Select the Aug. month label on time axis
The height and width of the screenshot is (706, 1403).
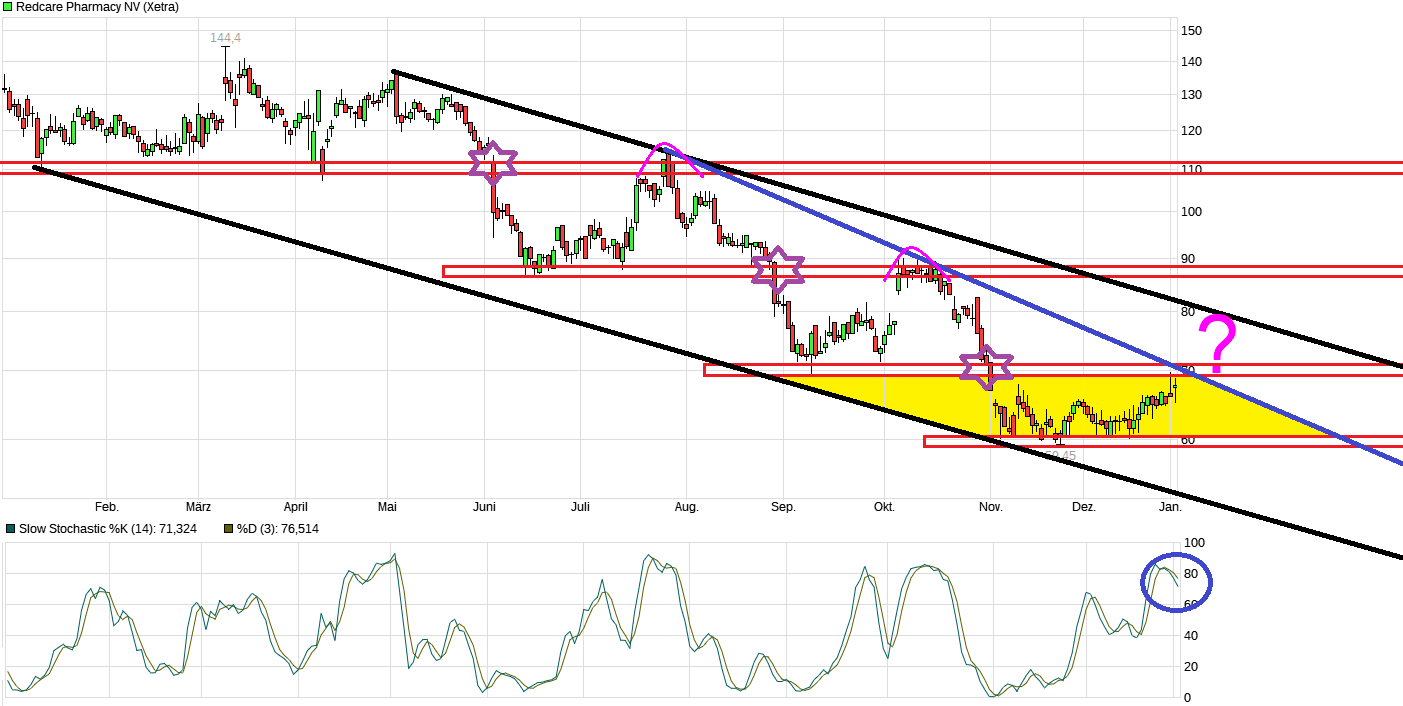(686, 507)
